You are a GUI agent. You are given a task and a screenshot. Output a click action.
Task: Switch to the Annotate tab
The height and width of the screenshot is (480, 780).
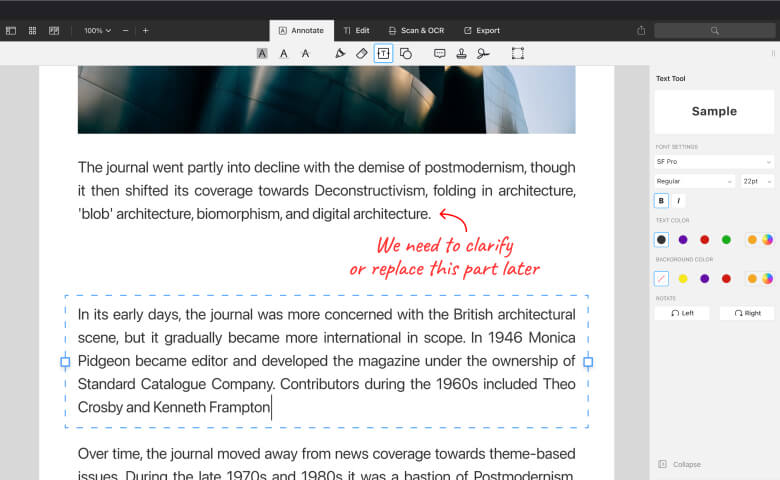(x=301, y=30)
